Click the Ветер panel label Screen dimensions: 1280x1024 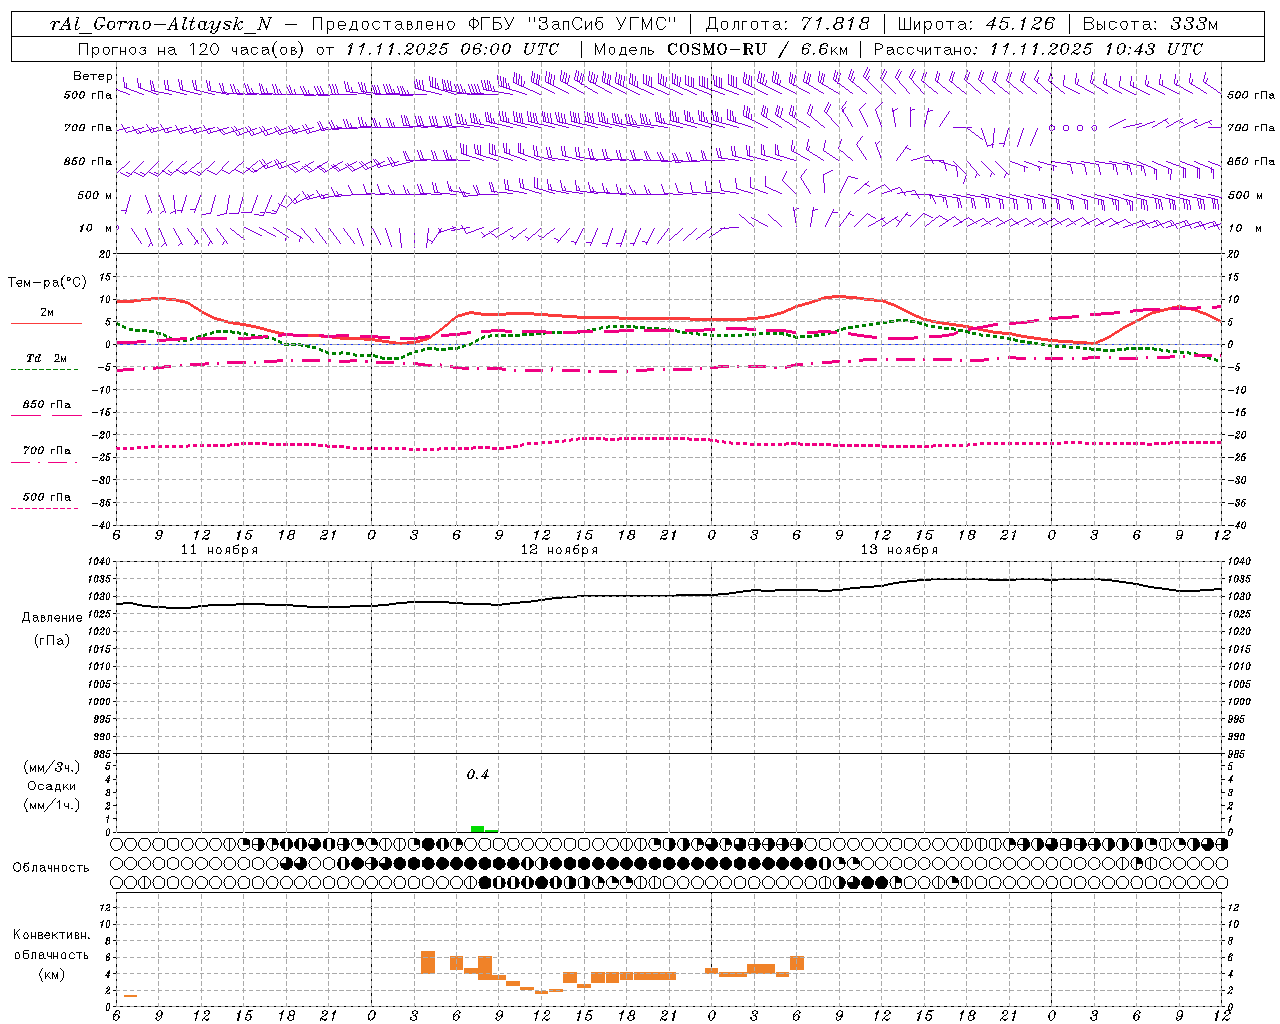pyautogui.click(x=92, y=76)
